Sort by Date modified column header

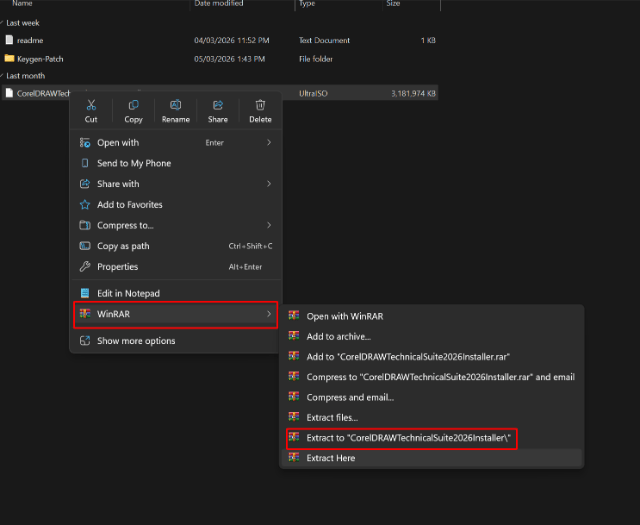click(217, 4)
